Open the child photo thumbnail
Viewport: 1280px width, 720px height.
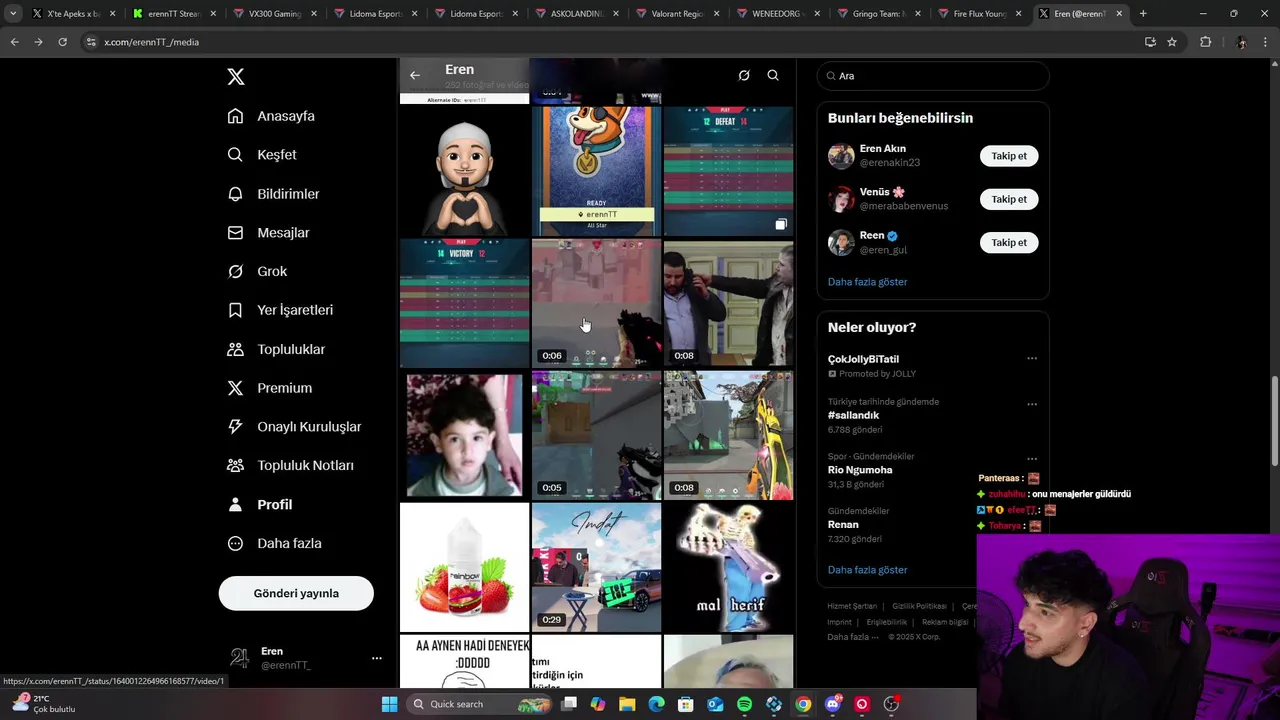[x=464, y=435]
